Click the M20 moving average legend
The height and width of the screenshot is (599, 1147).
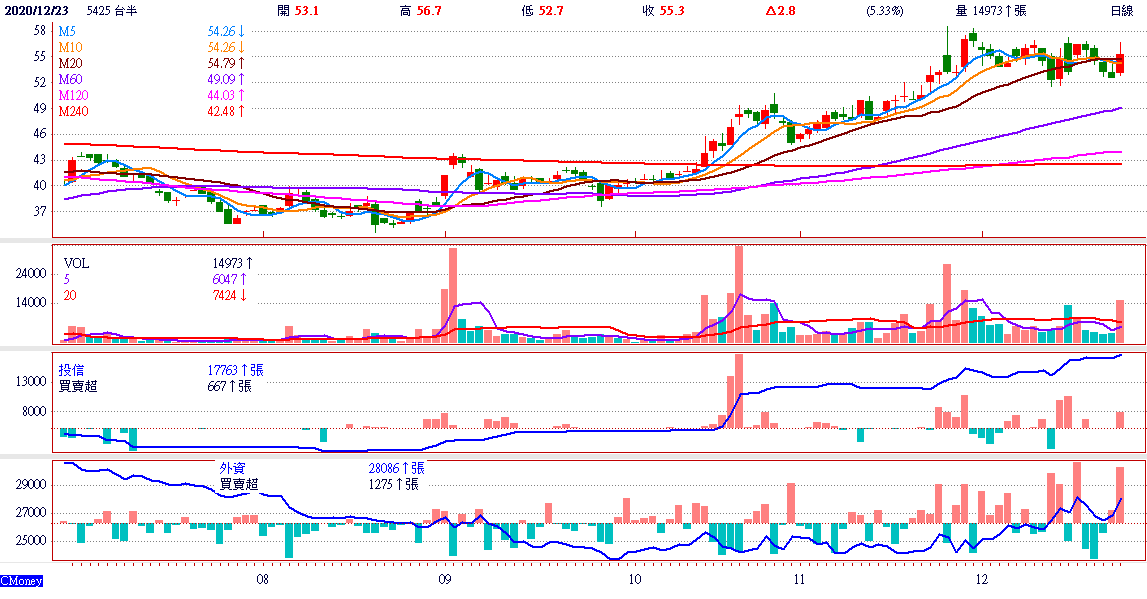point(70,64)
